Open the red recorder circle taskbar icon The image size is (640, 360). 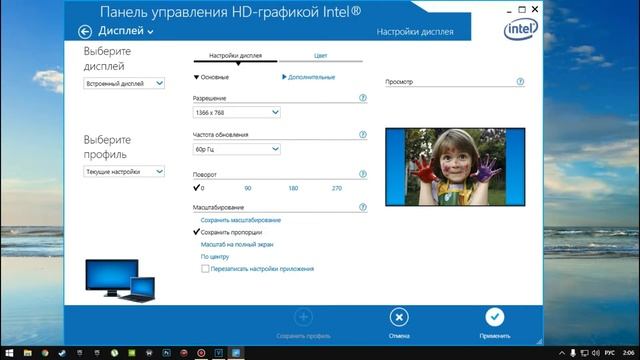coord(201,353)
